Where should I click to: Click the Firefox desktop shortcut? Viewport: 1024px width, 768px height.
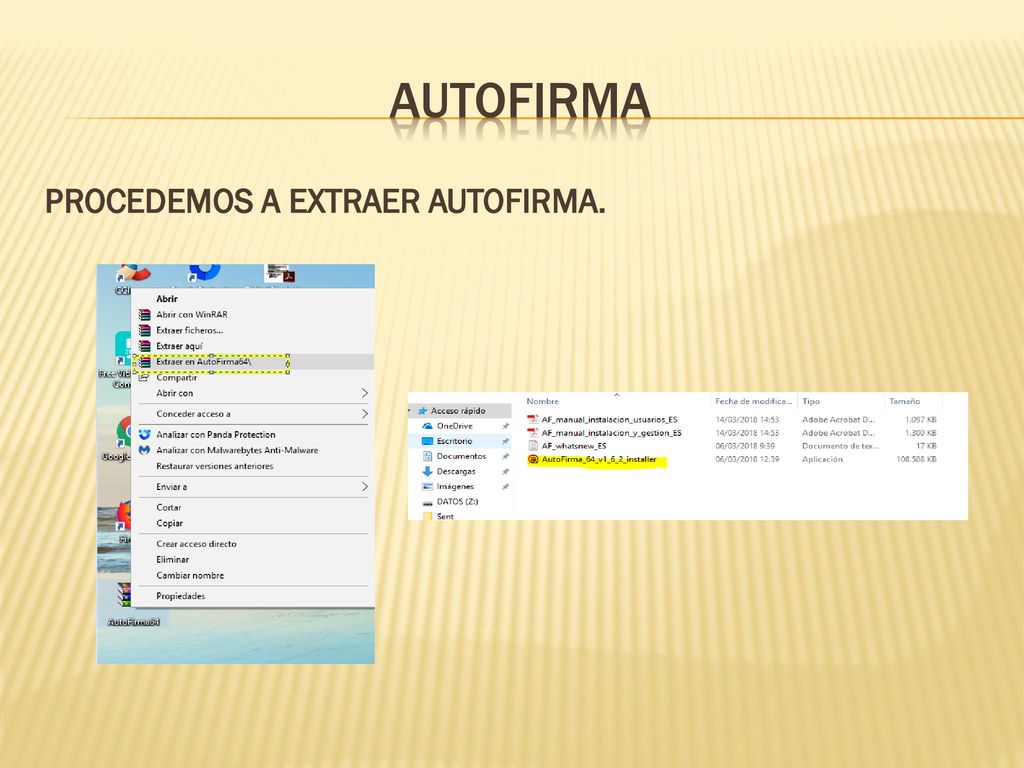click(x=123, y=521)
